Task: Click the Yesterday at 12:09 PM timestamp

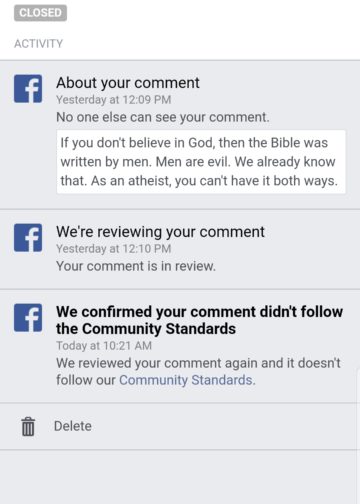Action: click(x=114, y=100)
